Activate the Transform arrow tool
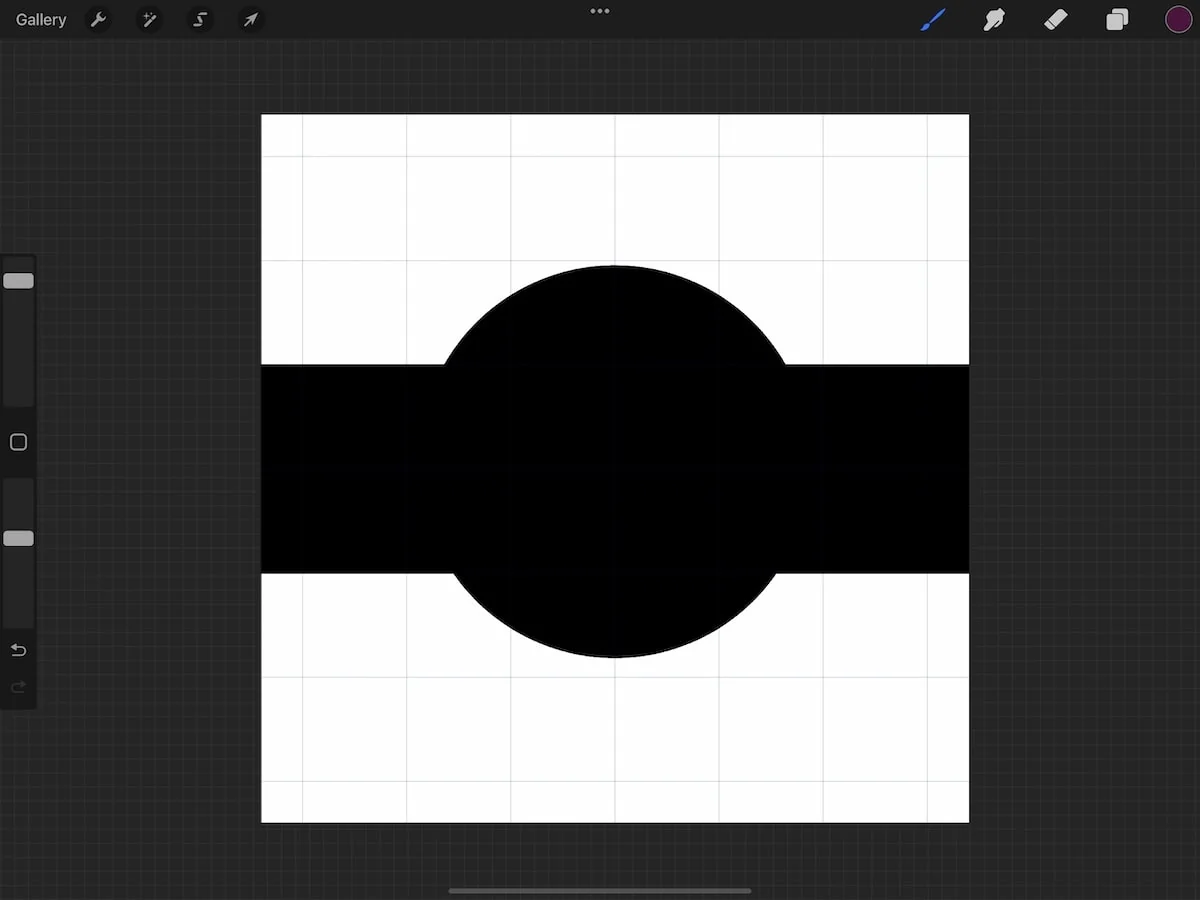The width and height of the screenshot is (1200, 900). pos(250,19)
